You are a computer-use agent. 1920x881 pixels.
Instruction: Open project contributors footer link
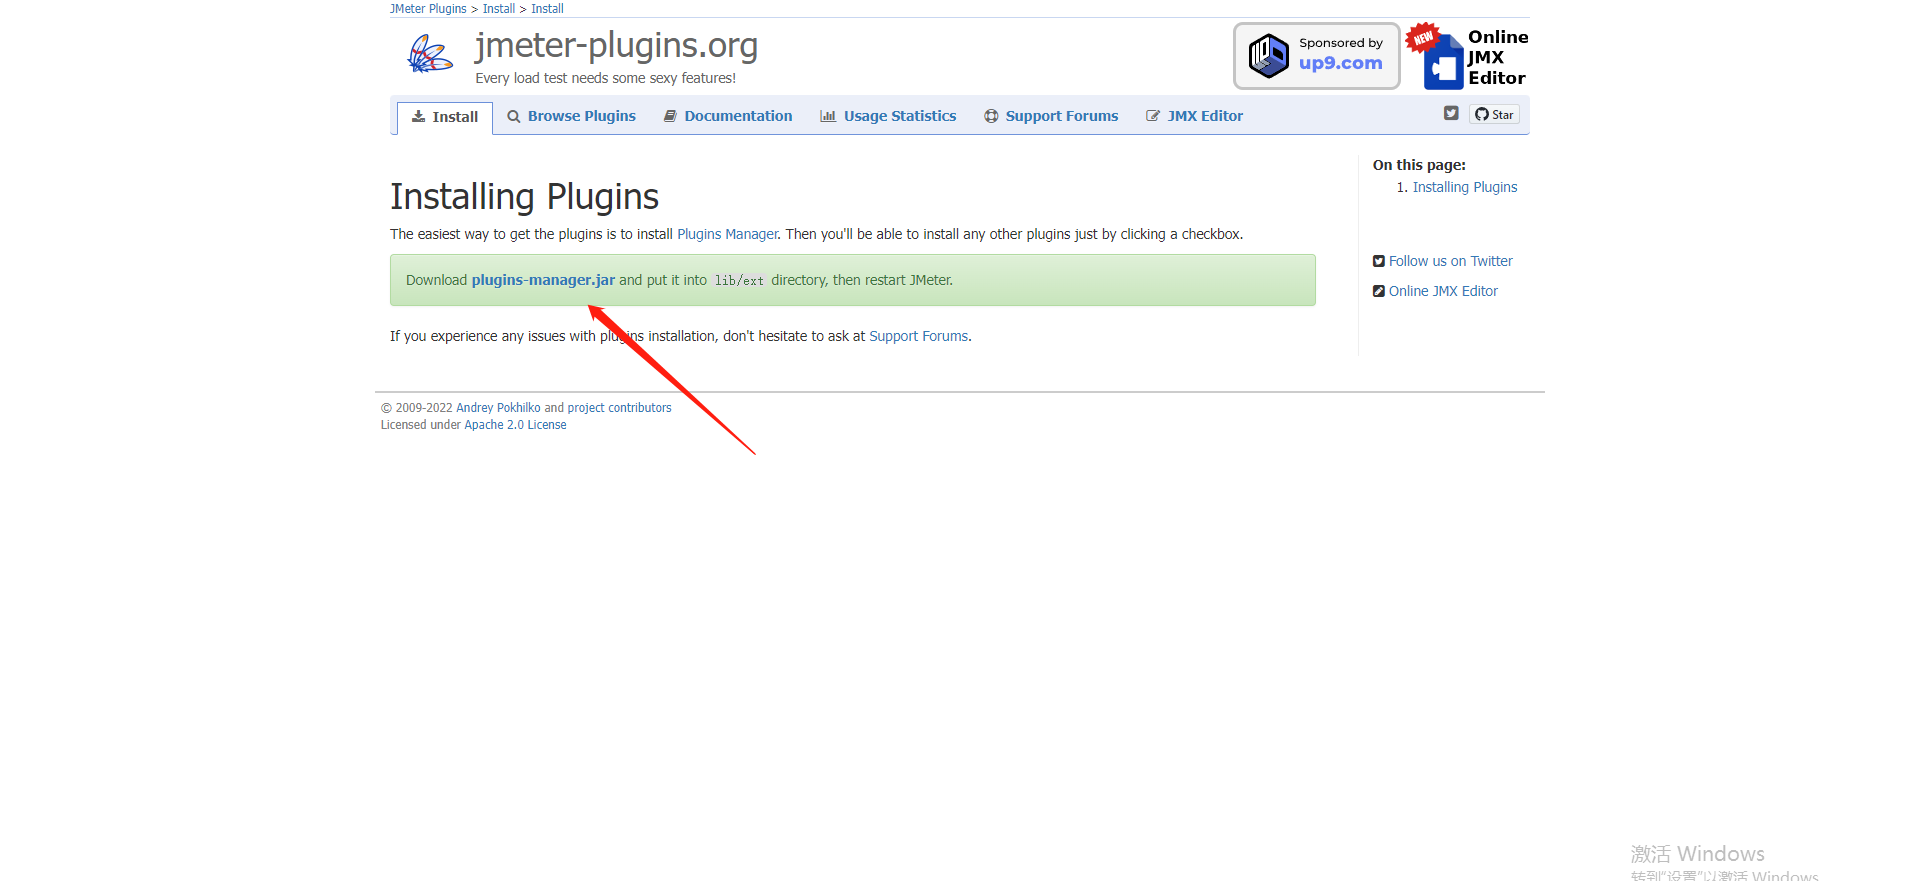pos(619,408)
